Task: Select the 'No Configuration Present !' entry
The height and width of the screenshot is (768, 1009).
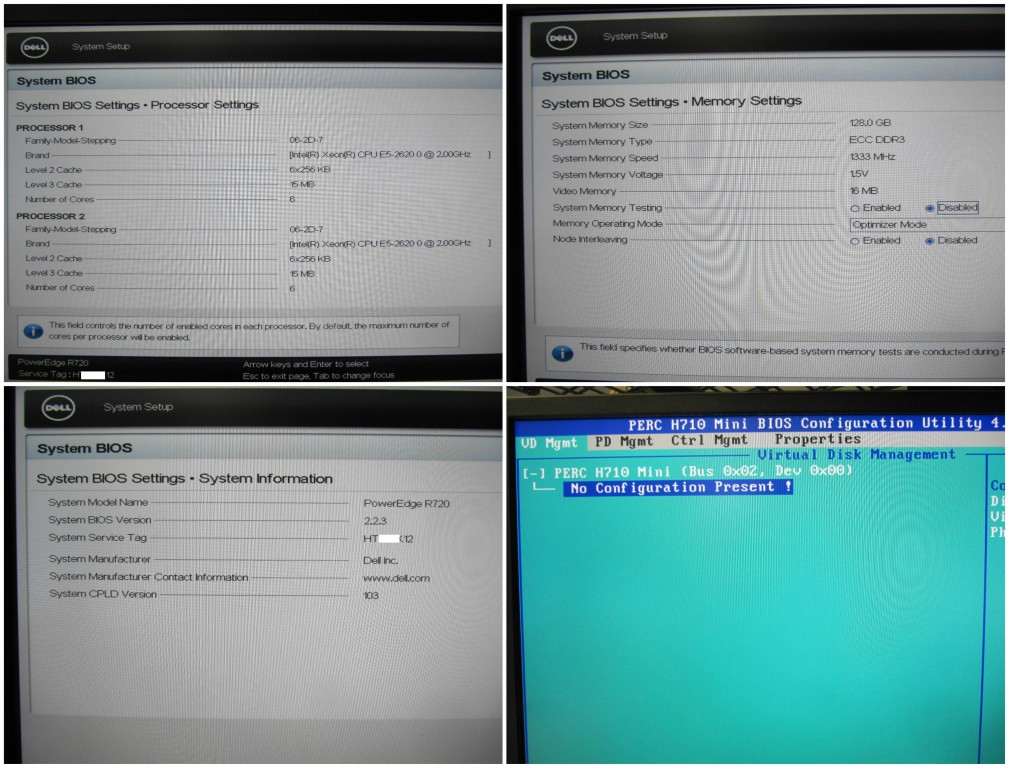Action: tap(678, 487)
